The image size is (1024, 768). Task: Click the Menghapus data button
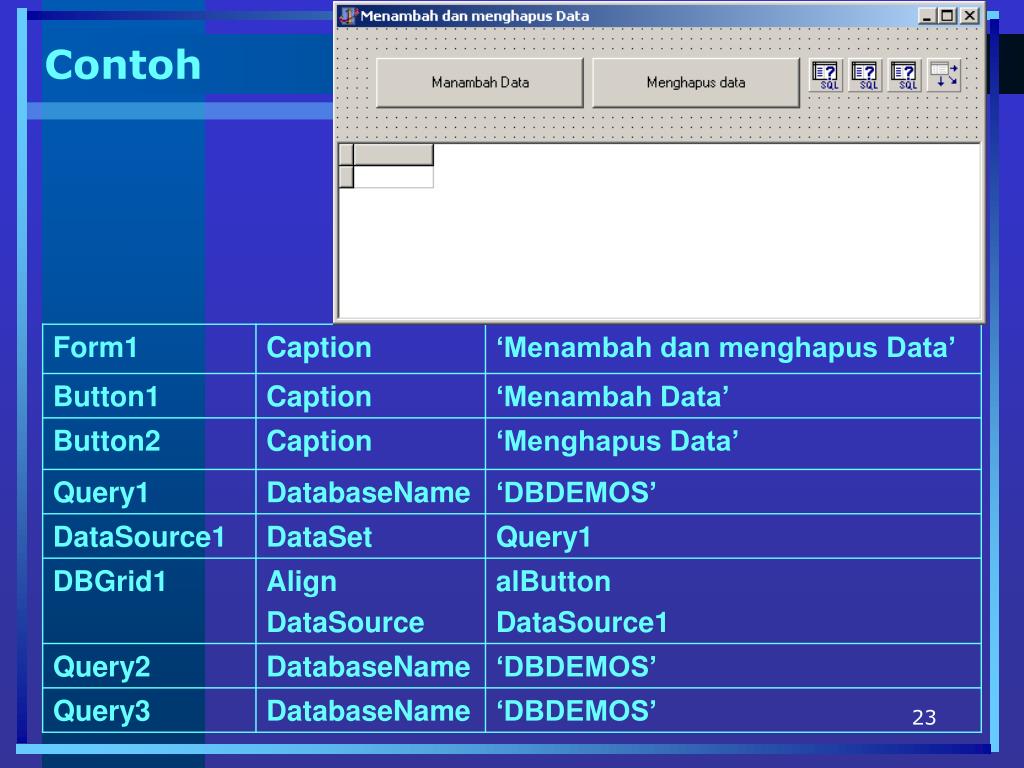(696, 82)
